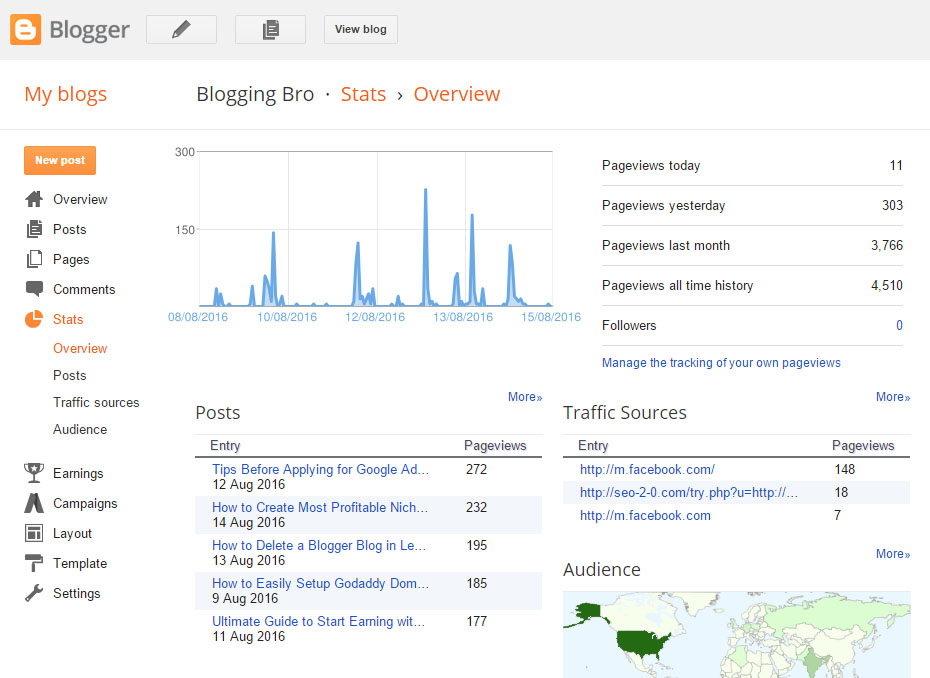The height and width of the screenshot is (678, 930).
Task: Open Pages in sidebar
Action: pyautogui.click(x=71, y=259)
